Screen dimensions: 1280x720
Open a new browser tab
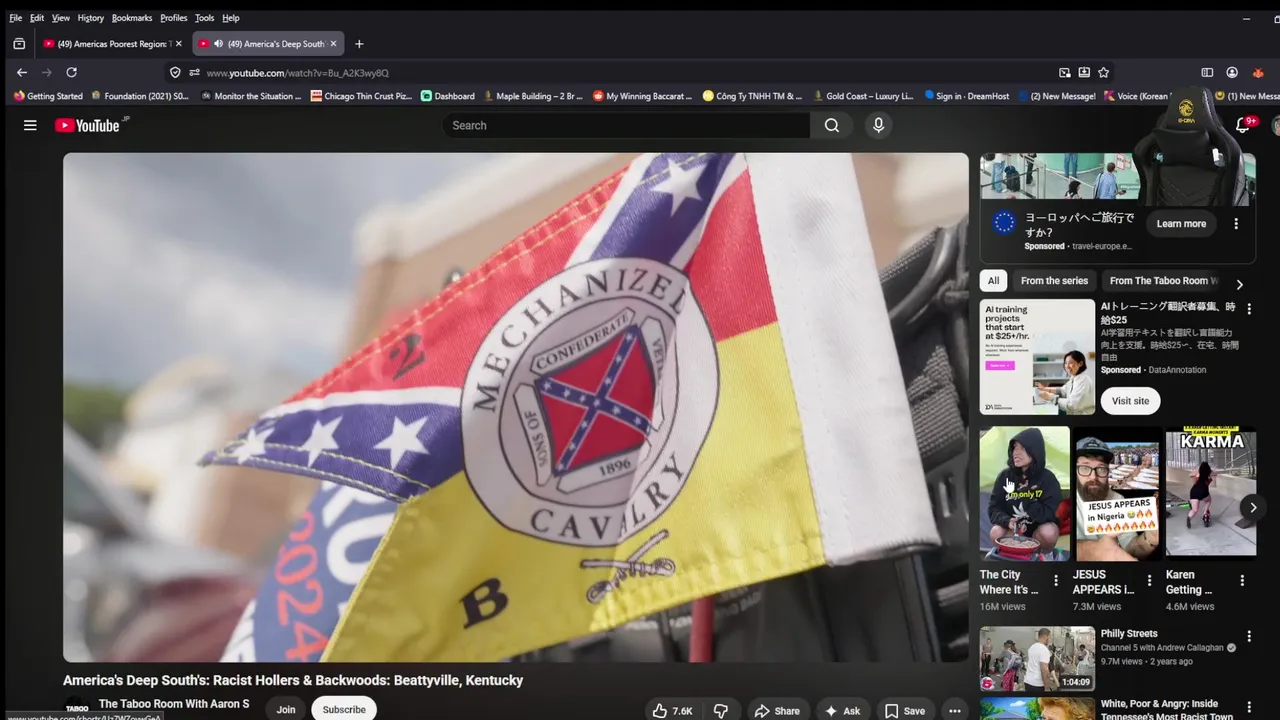click(x=359, y=44)
